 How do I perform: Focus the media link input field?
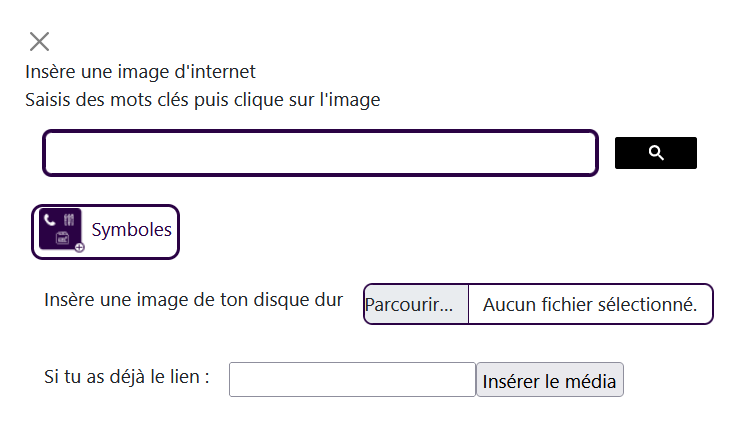(353, 380)
